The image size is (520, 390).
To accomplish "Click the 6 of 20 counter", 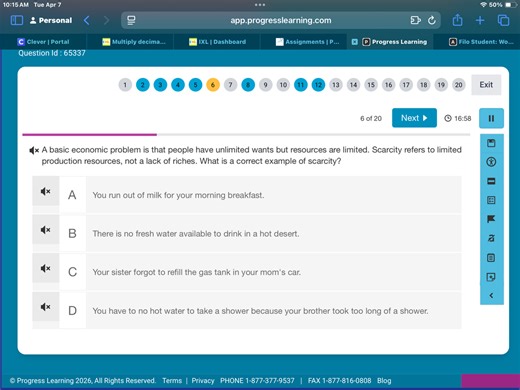I will [371, 118].
